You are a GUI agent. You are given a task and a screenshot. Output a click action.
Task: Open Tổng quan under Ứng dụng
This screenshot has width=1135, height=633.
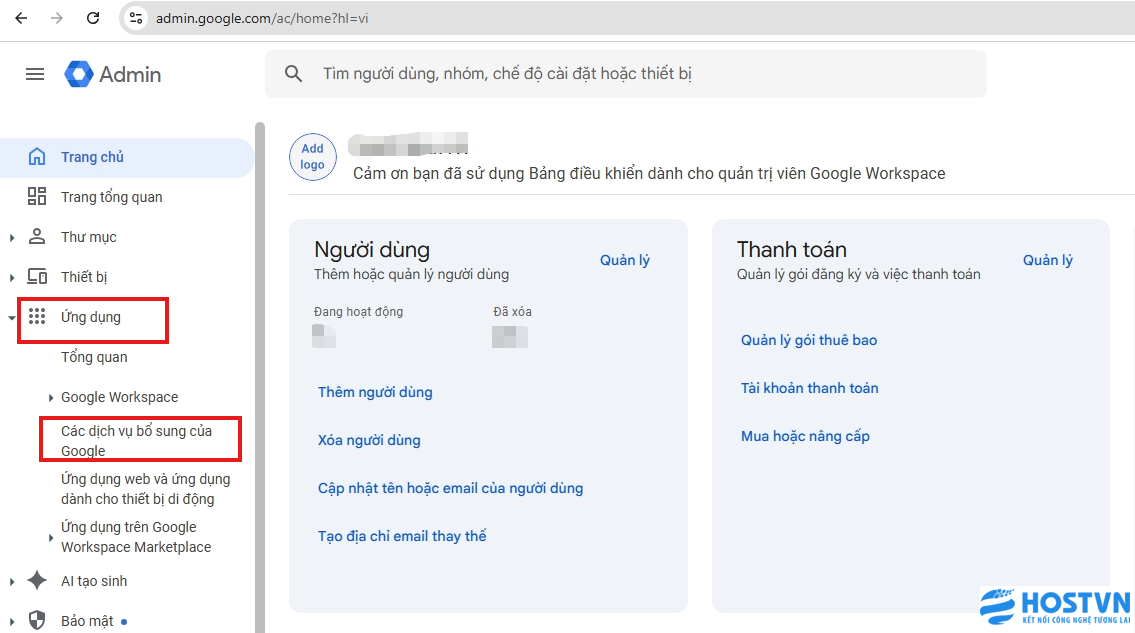pyautogui.click(x=94, y=357)
